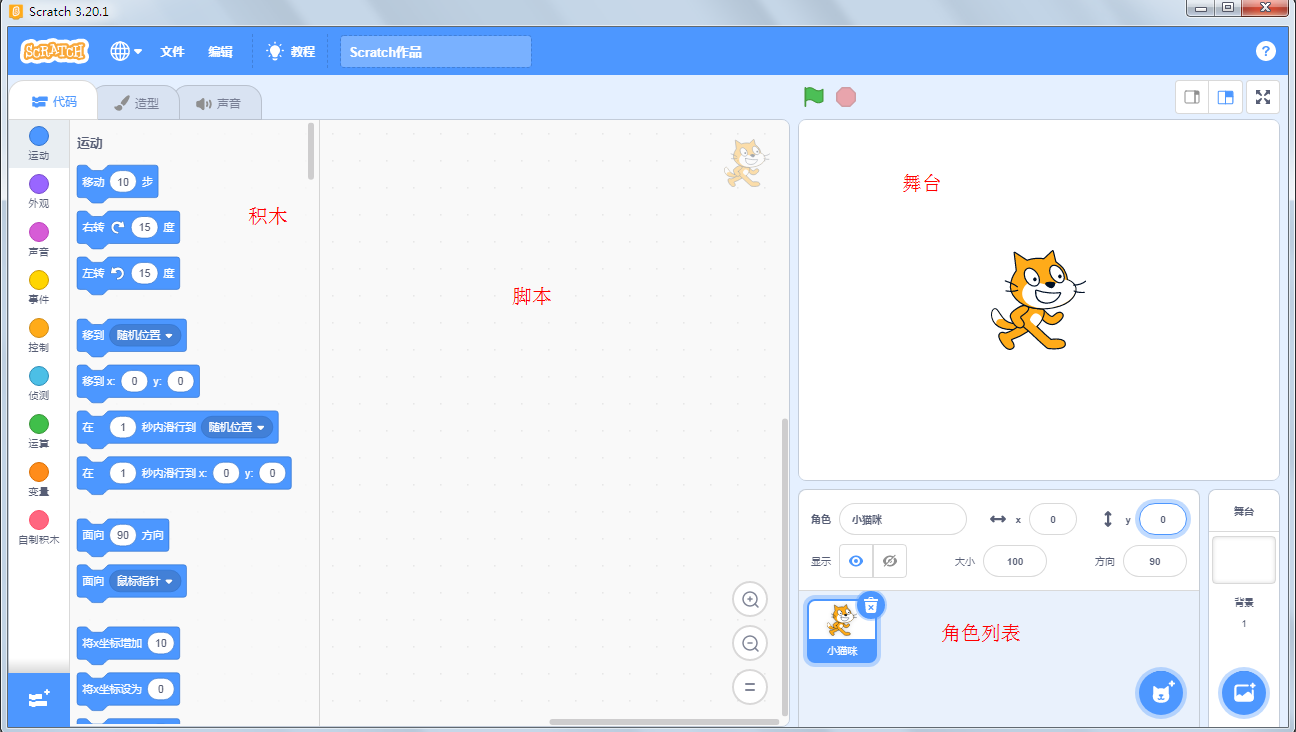Viewport: 1296px width, 732px height.
Task: Expand 随机位置 dropdown in 移到 block
Action: click(146, 335)
